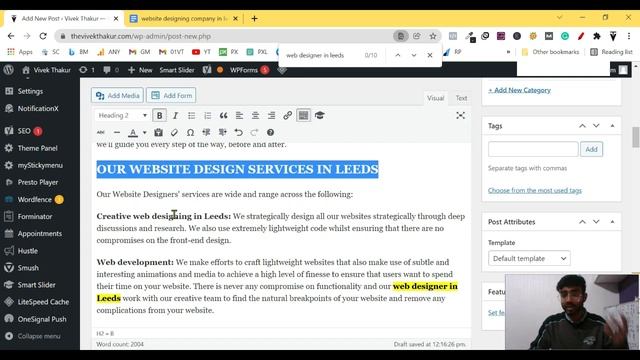The width and height of the screenshot is (640, 360).
Task: Go to next find-in-page match
Action: point(413,55)
